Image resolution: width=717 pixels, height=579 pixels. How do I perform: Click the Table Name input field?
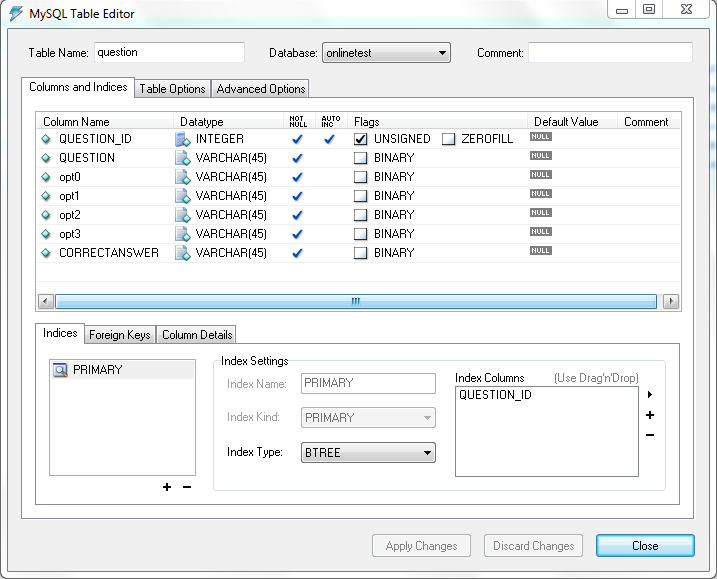(x=169, y=52)
